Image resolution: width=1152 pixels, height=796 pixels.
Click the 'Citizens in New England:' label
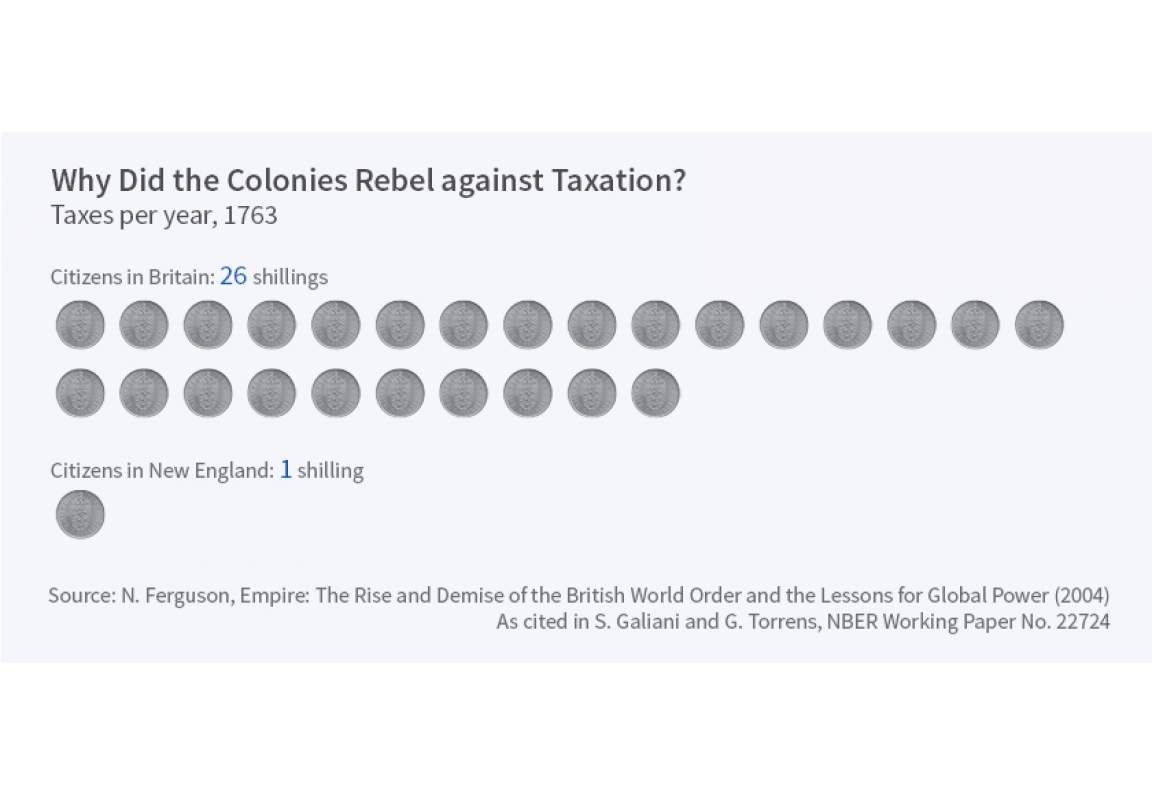click(x=161, y=470)
